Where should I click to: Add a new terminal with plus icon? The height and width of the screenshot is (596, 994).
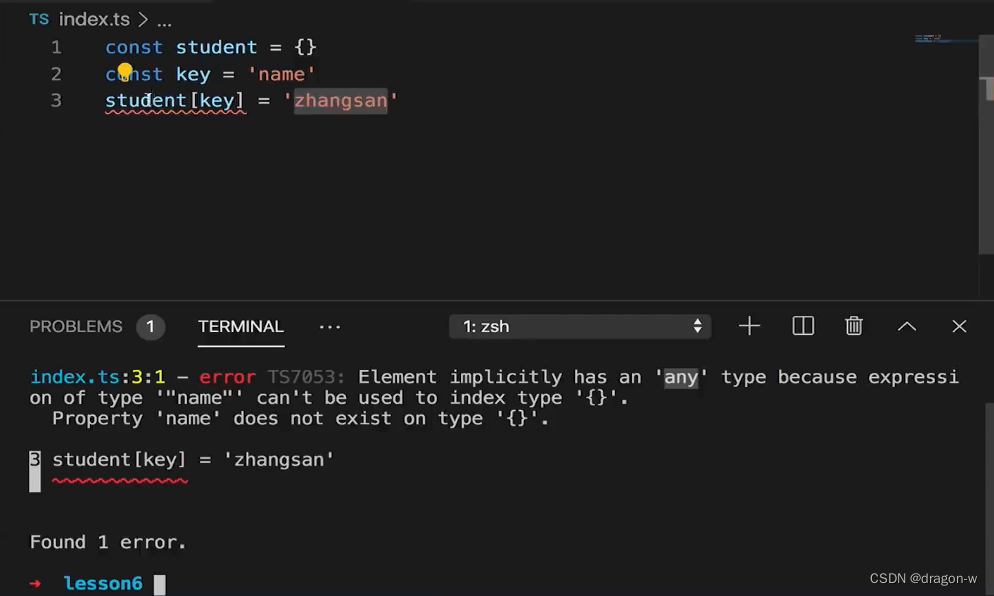(749, 327)
